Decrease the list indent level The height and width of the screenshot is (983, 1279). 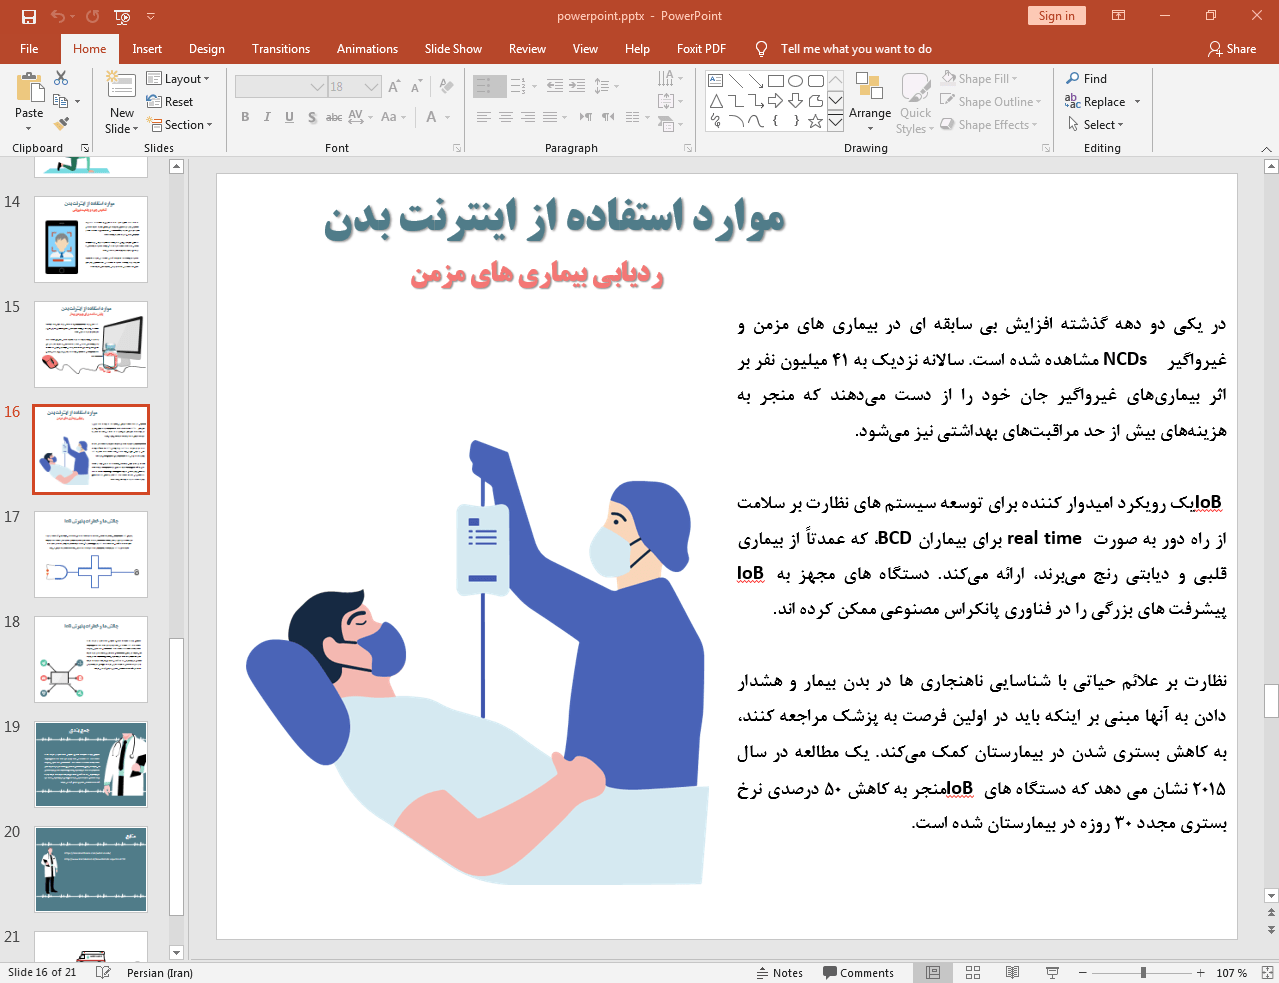click(555, 87)
